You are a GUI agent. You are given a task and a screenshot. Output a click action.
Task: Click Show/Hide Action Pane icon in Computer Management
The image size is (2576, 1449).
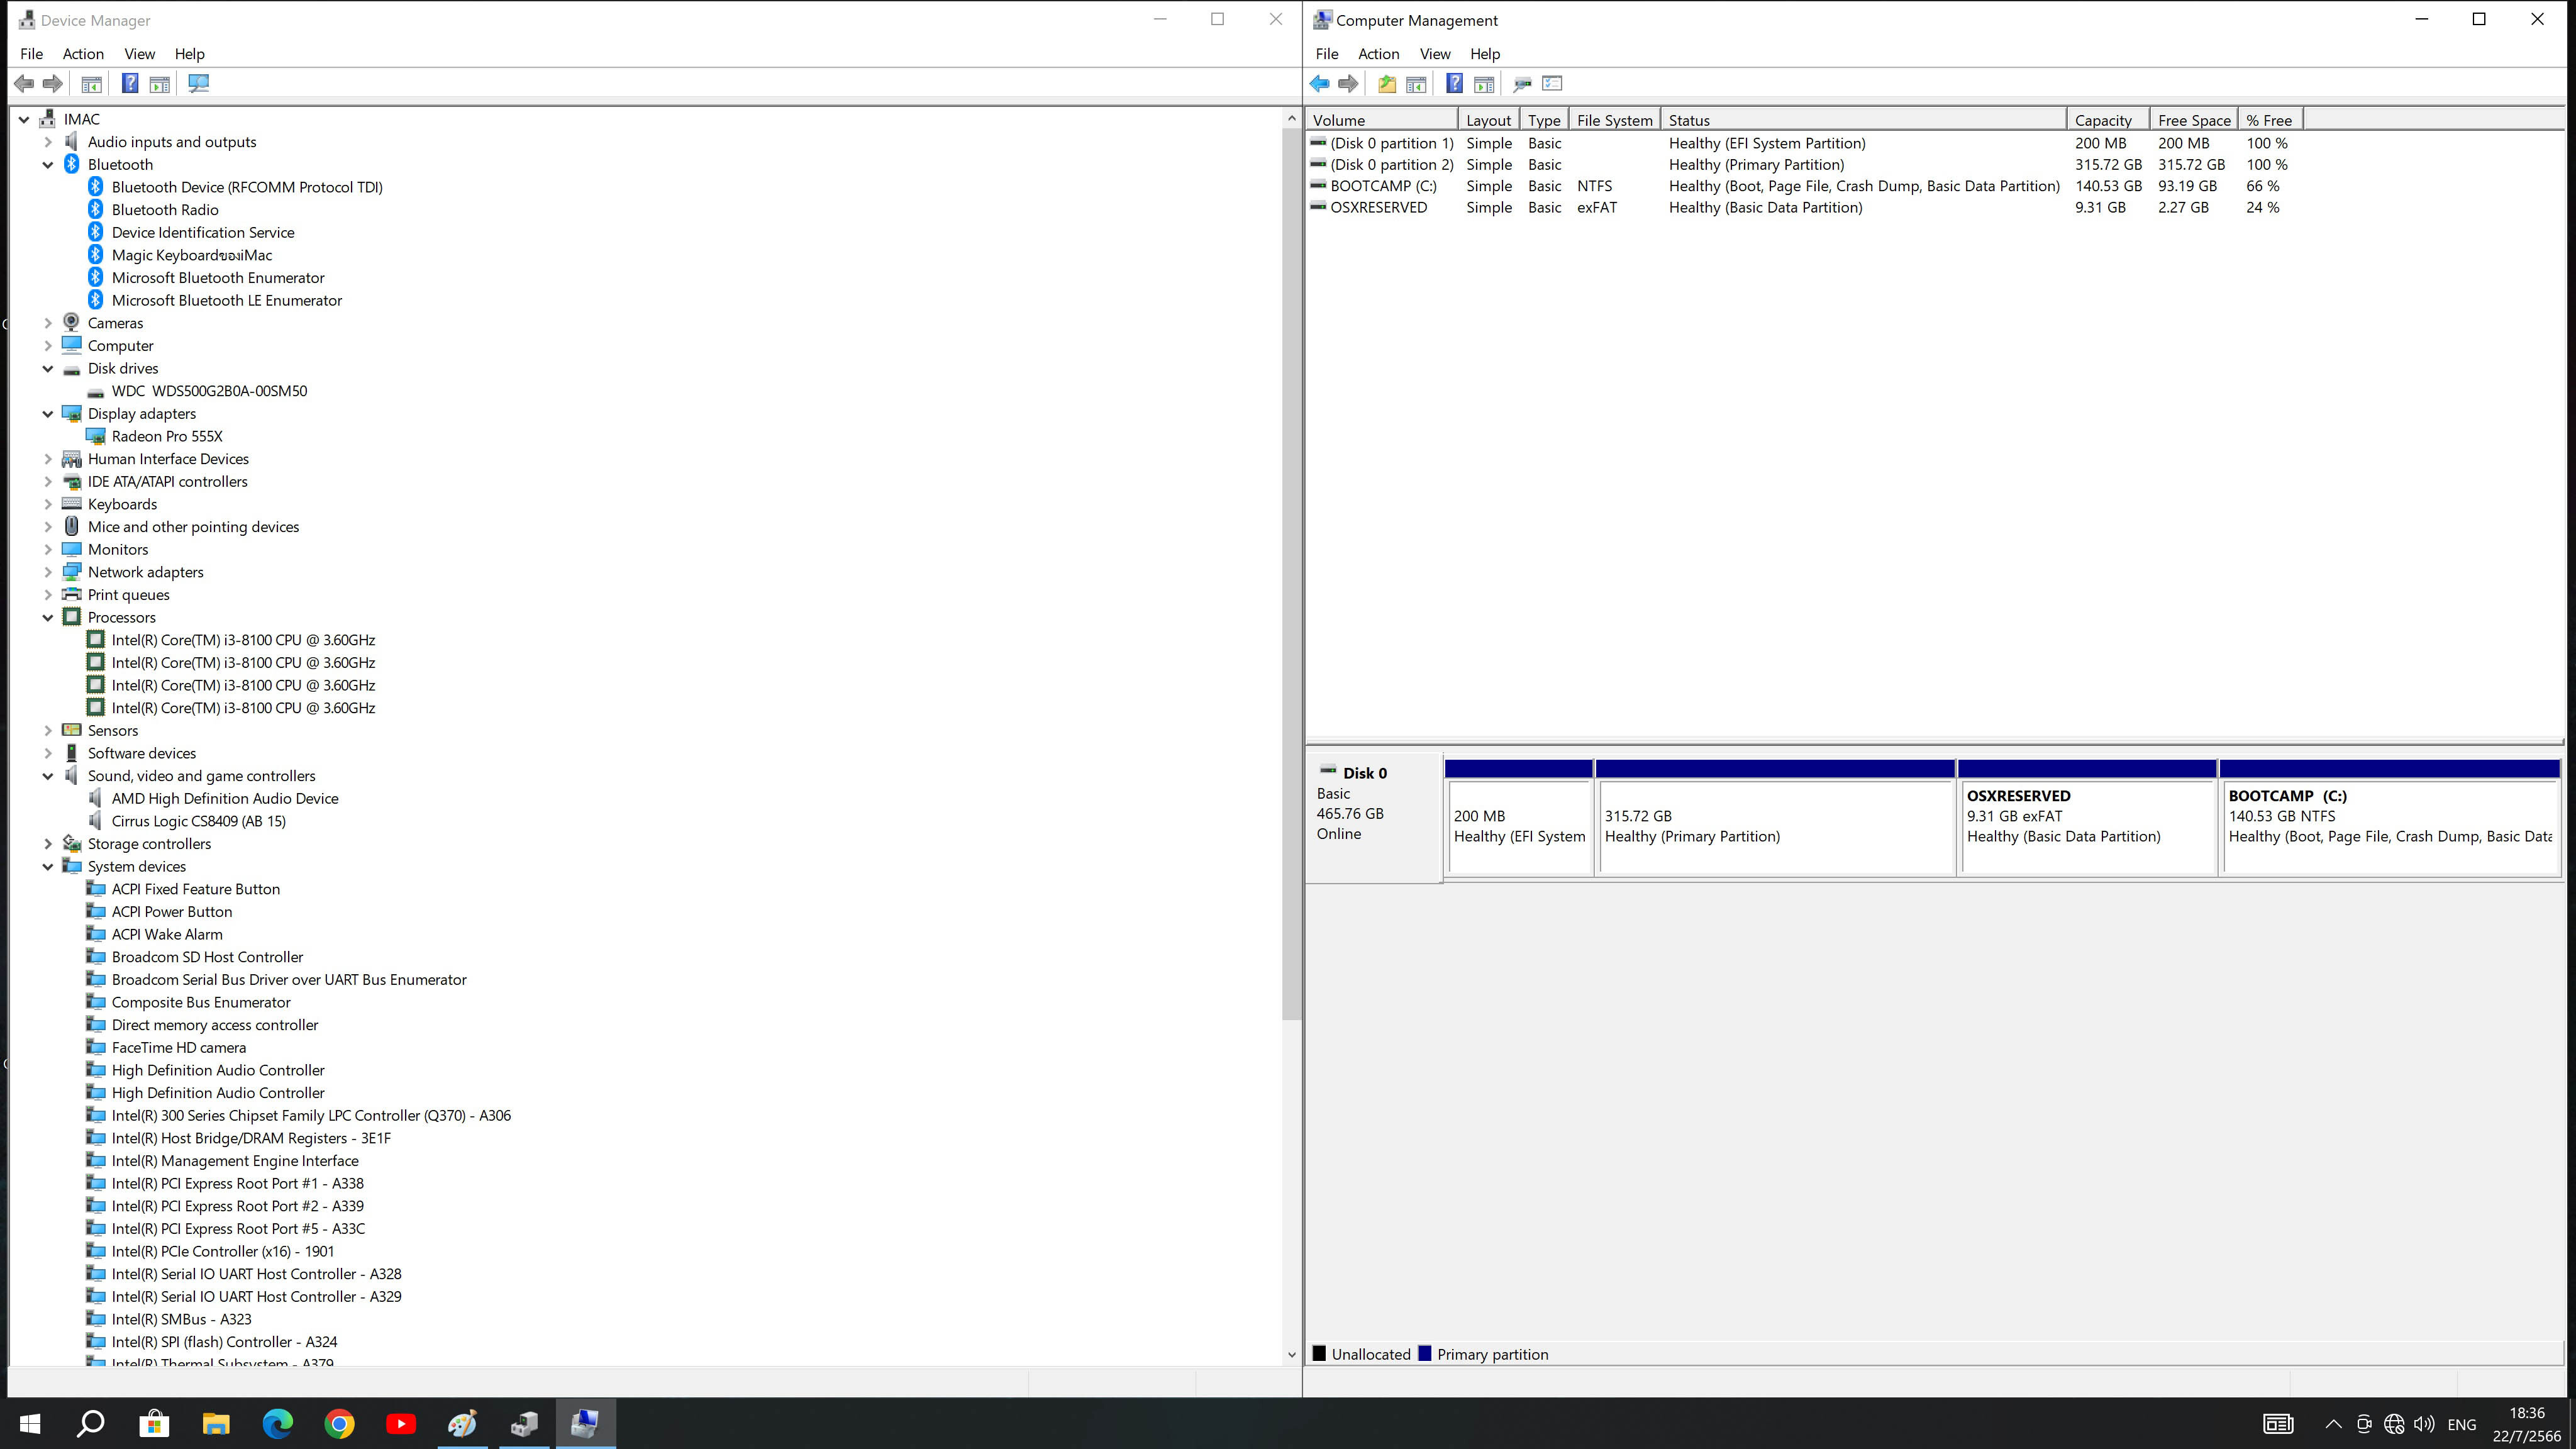[x=1485, y=84]
